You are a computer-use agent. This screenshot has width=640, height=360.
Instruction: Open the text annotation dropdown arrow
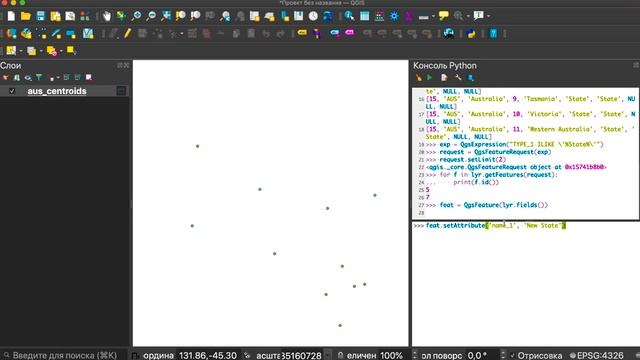[489, 16]
